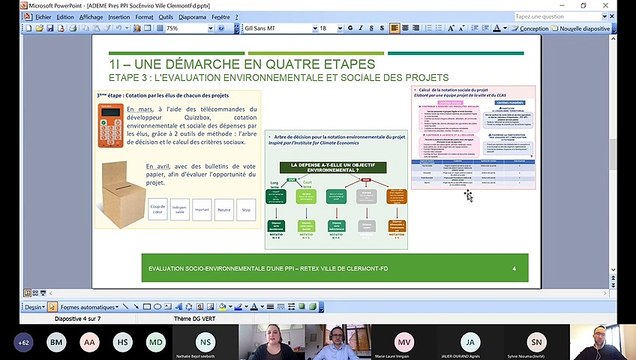Align text to the right
This screenshot has width=636, height=360.
pos(416,28)
